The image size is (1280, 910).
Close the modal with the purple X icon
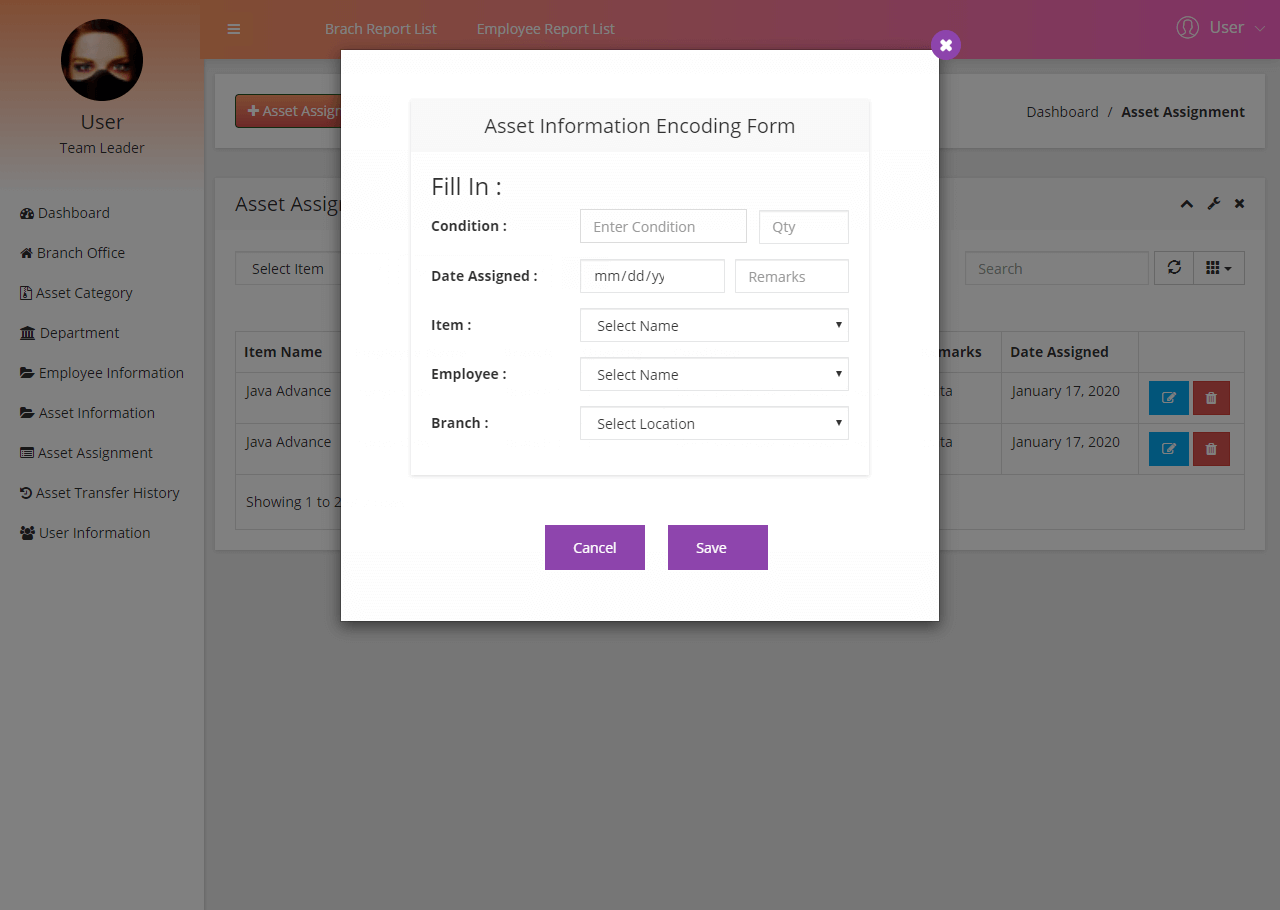pos(946,45)
